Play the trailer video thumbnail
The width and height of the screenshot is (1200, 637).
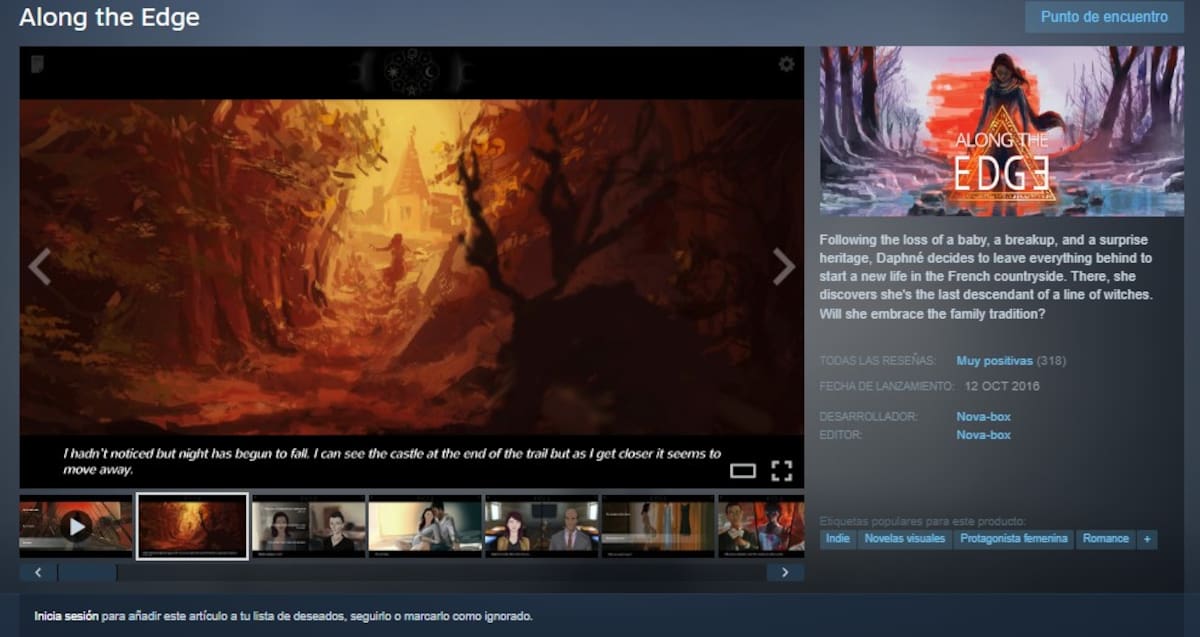pyautogui.click(x=76, y=526)
